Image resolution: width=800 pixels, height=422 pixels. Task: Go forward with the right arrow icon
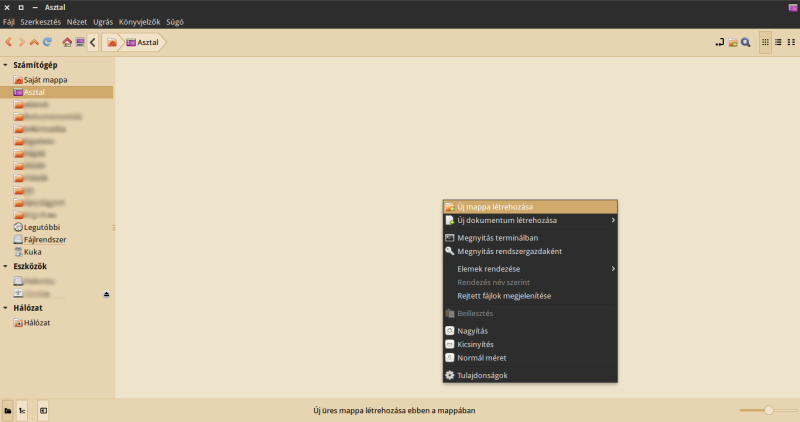click(21, 42)
